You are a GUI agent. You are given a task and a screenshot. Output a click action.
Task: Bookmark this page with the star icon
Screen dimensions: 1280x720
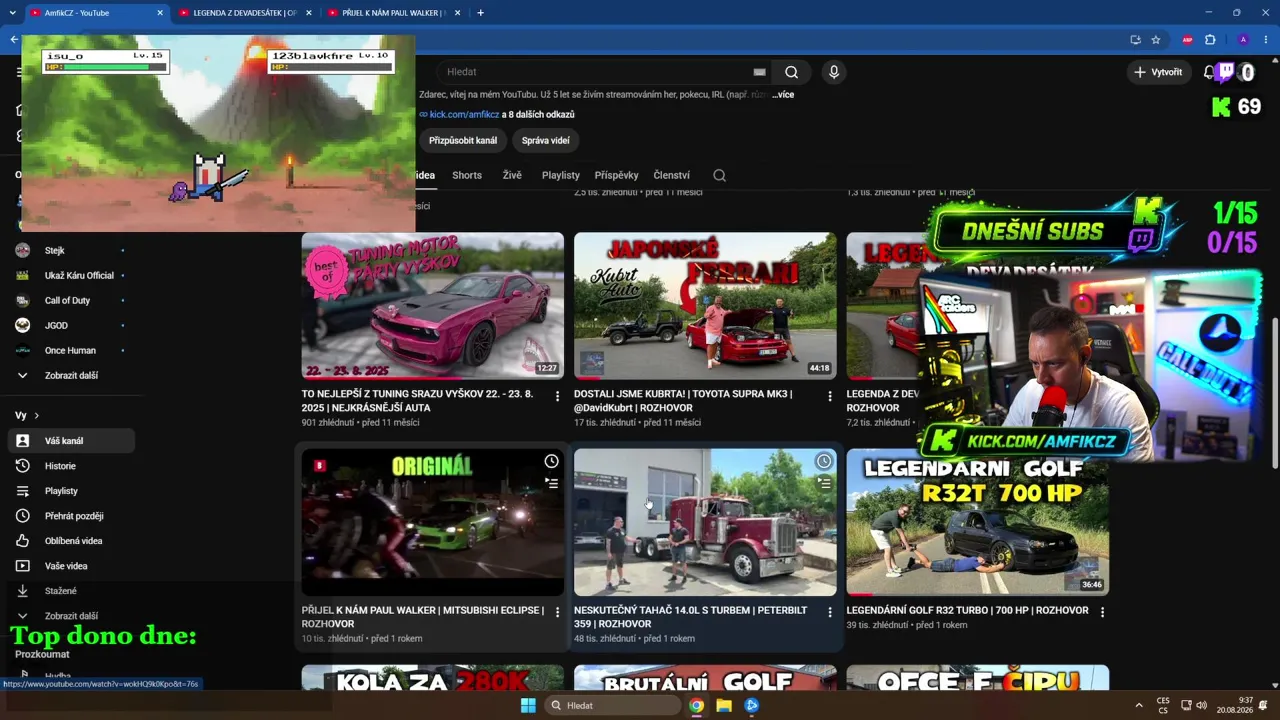coord(1156,40)
